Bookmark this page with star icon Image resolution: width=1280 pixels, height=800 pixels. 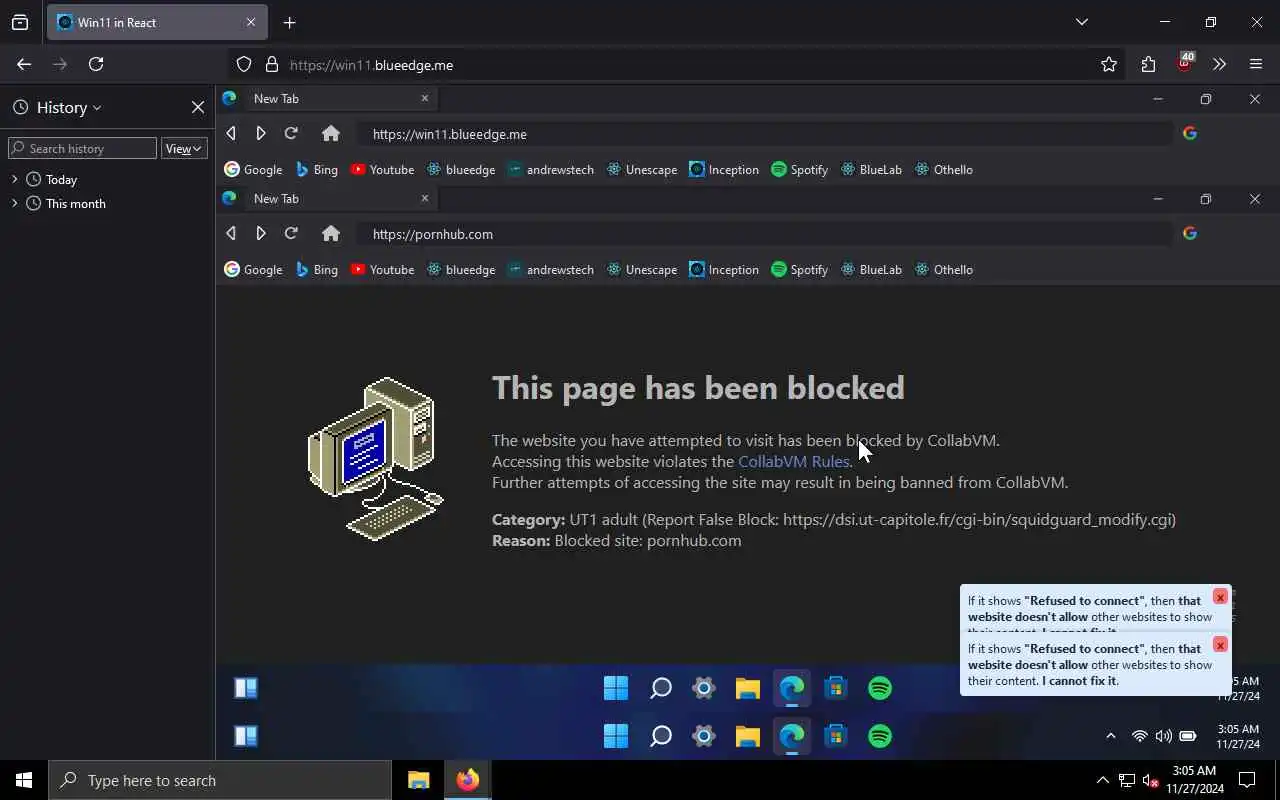[1109, 64]
